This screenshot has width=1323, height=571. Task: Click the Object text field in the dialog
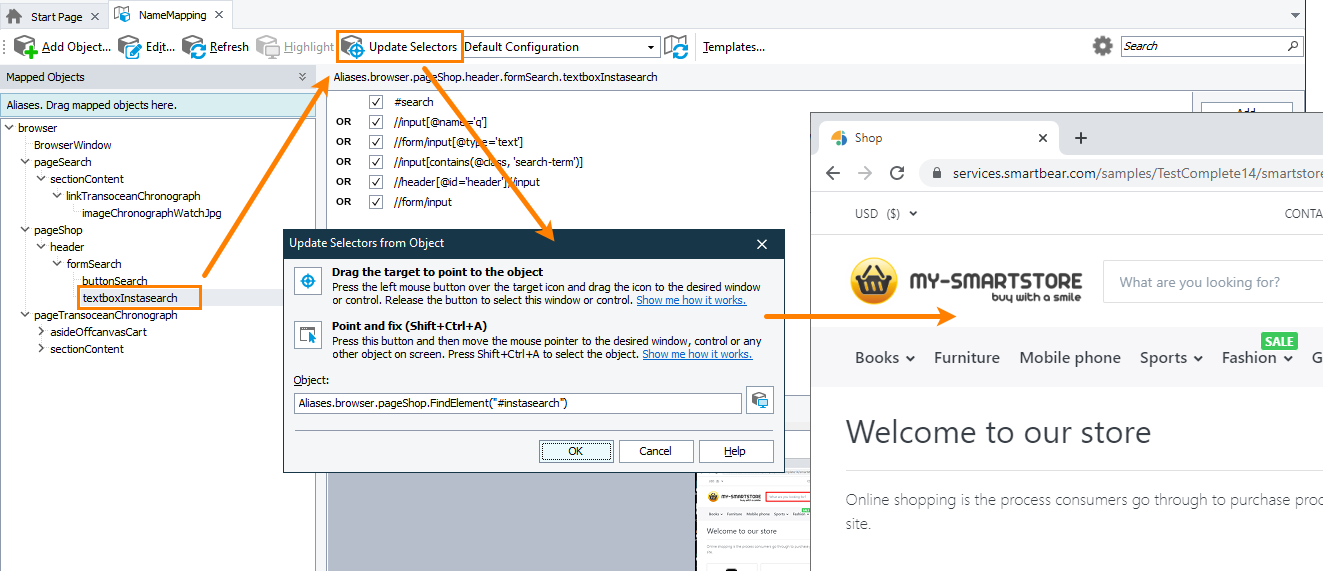click(x=518, y=403)
